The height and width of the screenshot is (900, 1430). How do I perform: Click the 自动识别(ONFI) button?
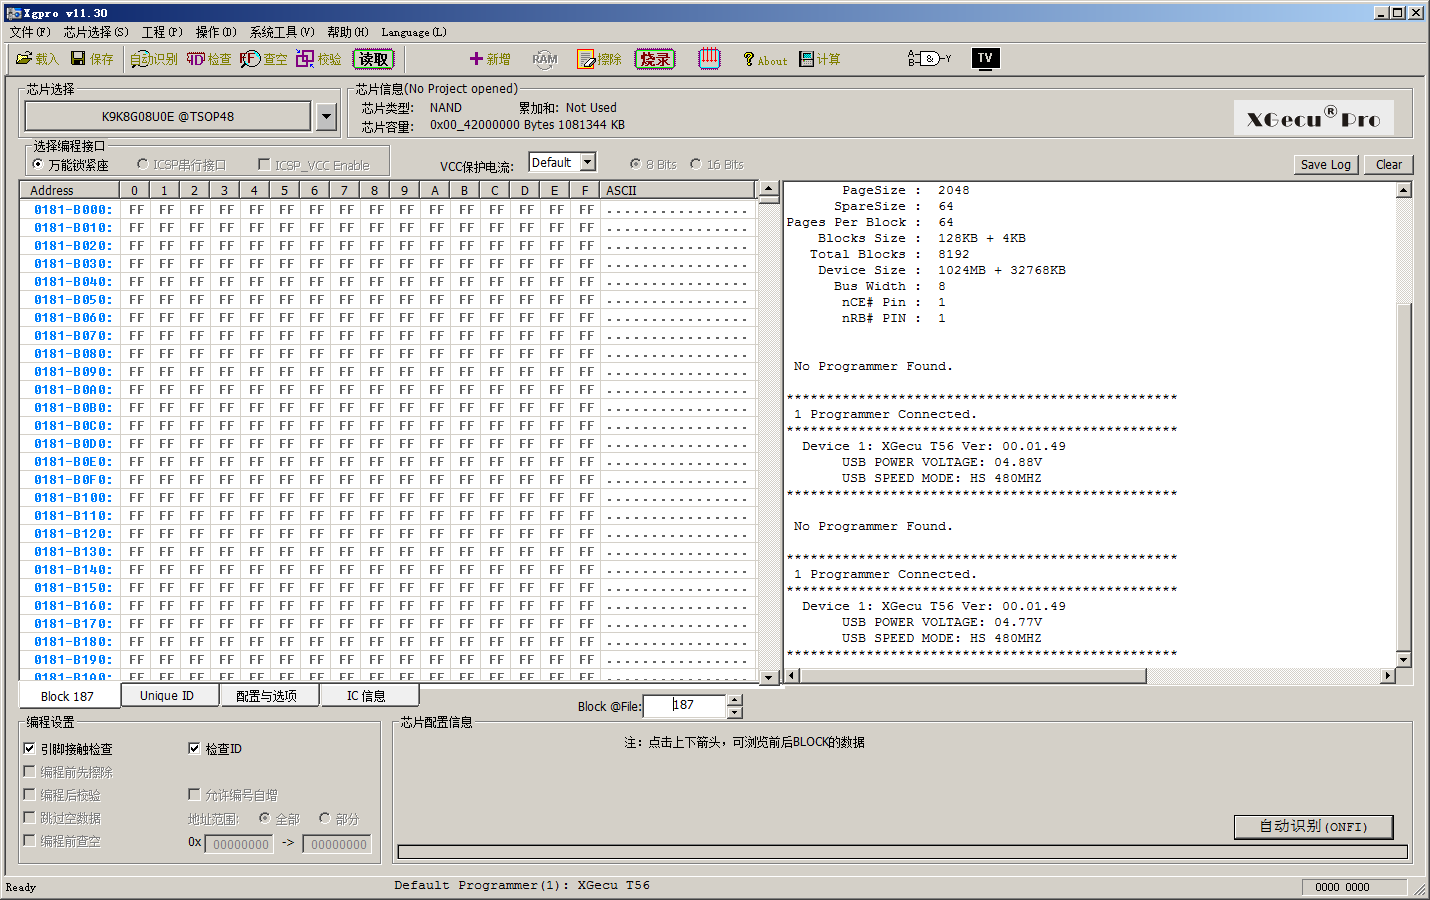pyautogui.click(x=1312, y=826)
